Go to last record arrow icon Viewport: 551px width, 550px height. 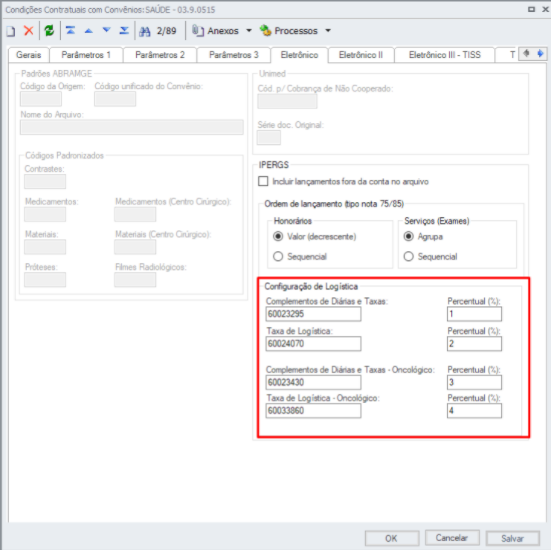[124, 31]
